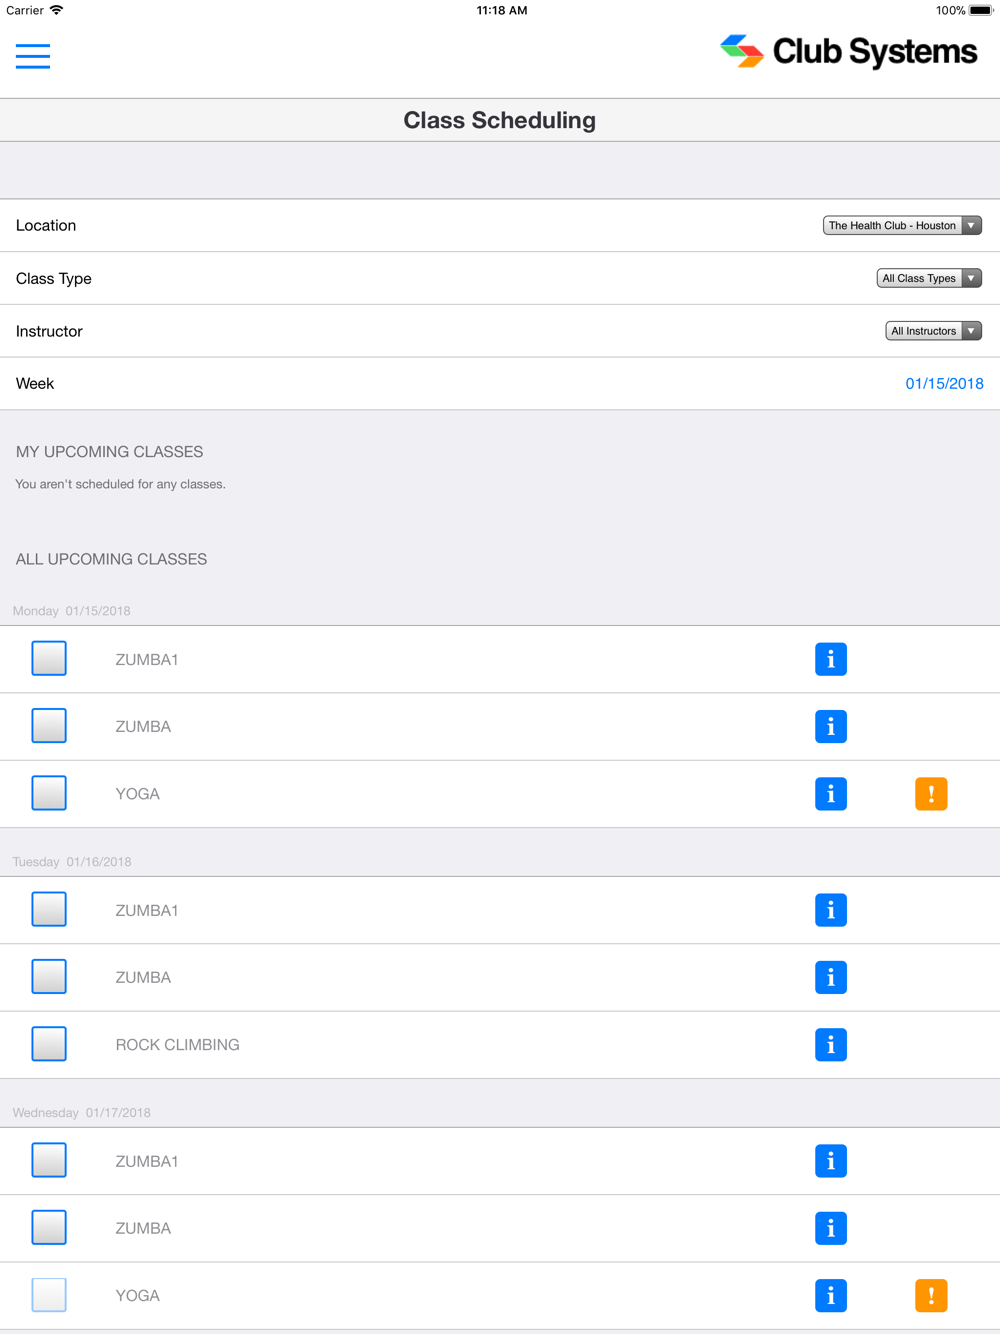Viewport: 1000px width, 1334px height.
Task: Tap the orange alert on Monday YOGA
Action: coord(930,794)
